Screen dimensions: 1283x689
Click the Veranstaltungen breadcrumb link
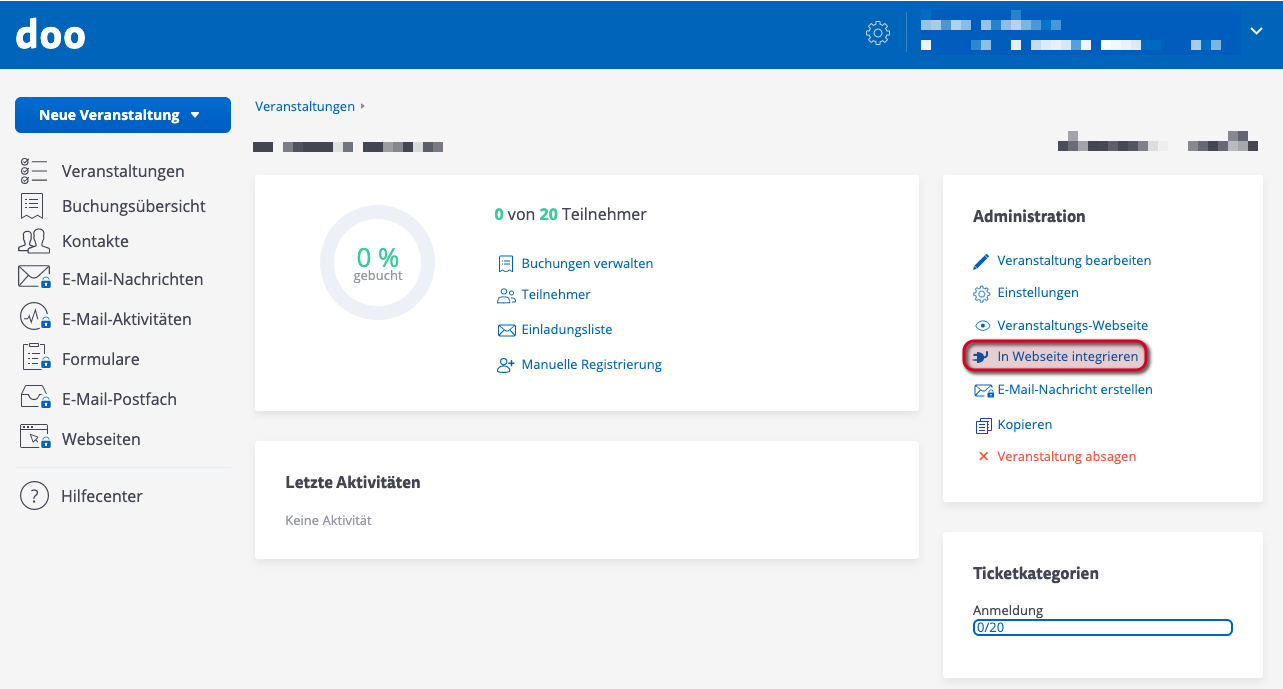pos(305,106)
